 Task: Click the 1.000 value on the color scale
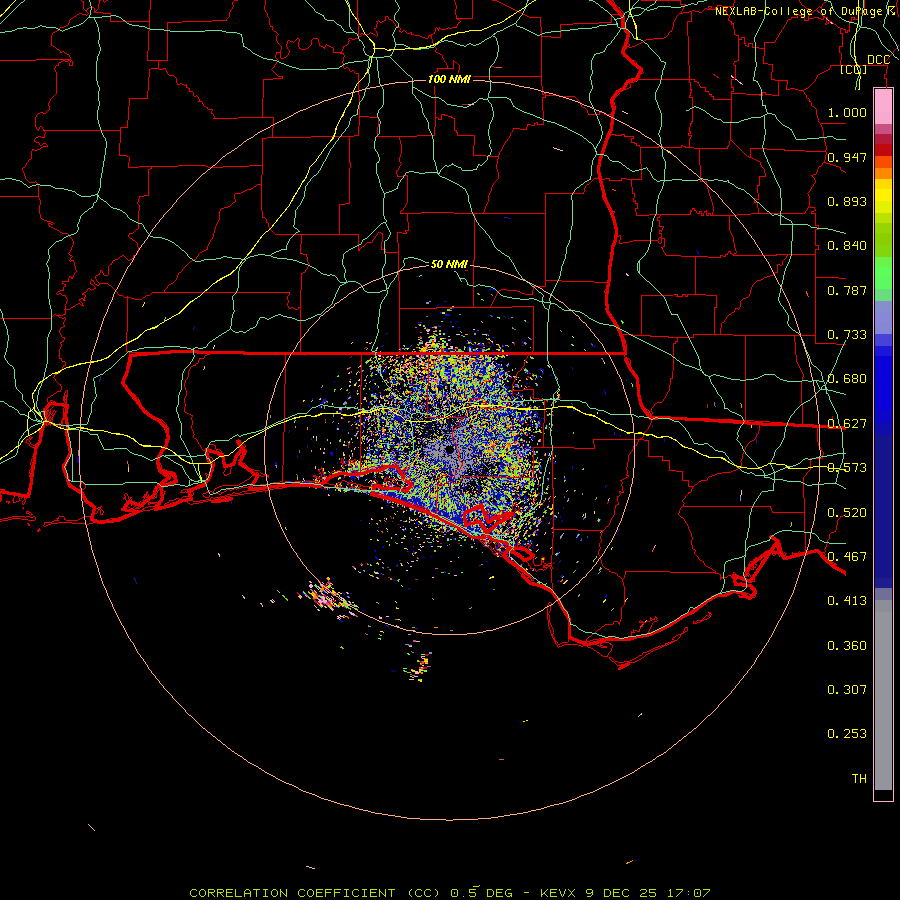pyautogui.click(x=847, y=112)
